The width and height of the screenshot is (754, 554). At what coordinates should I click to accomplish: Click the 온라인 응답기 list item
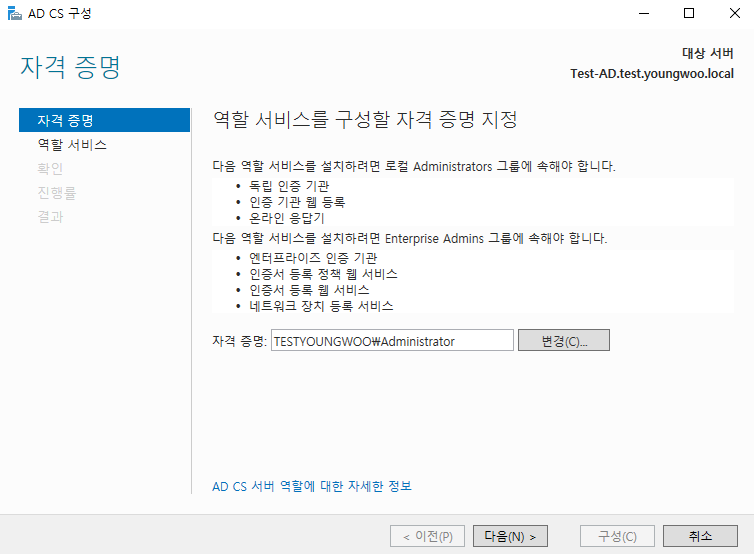[287, 218]
